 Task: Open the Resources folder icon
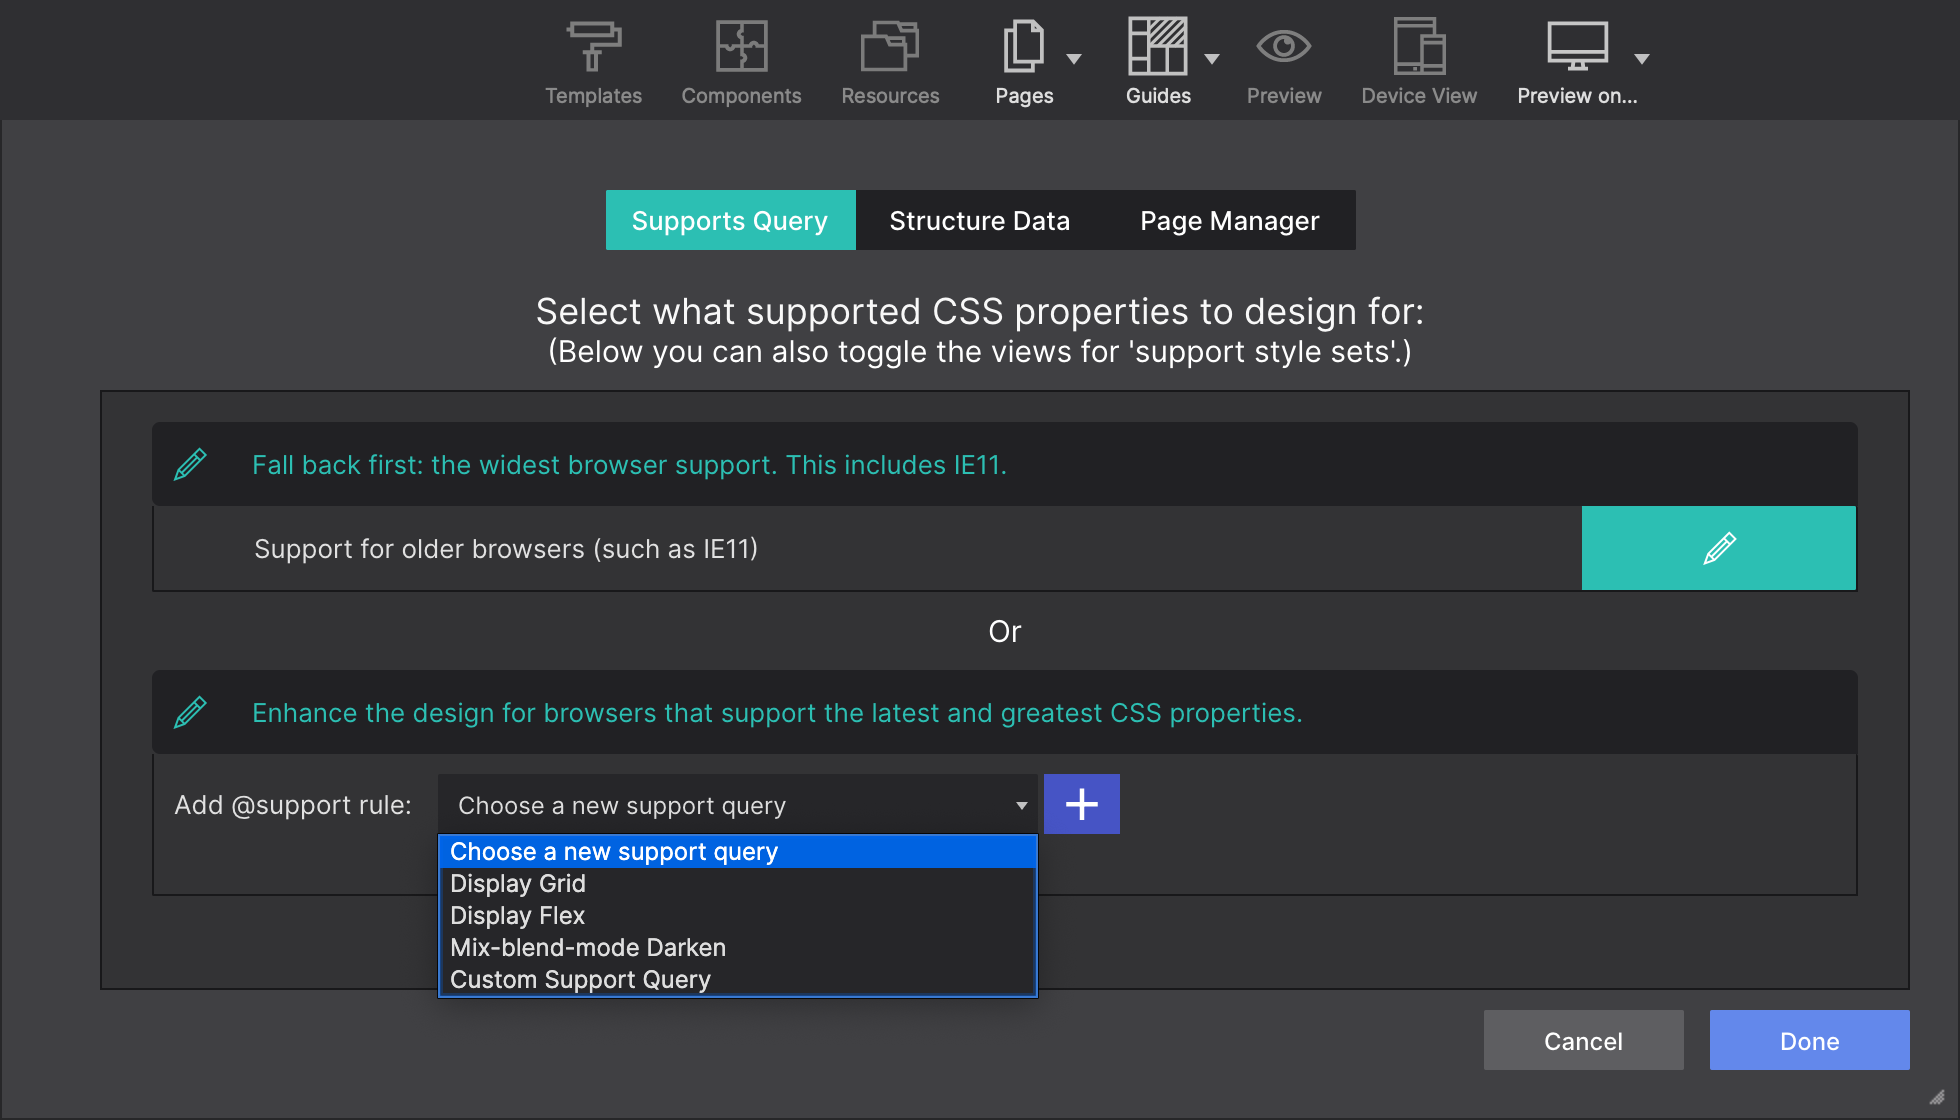[x=890, y=46]
